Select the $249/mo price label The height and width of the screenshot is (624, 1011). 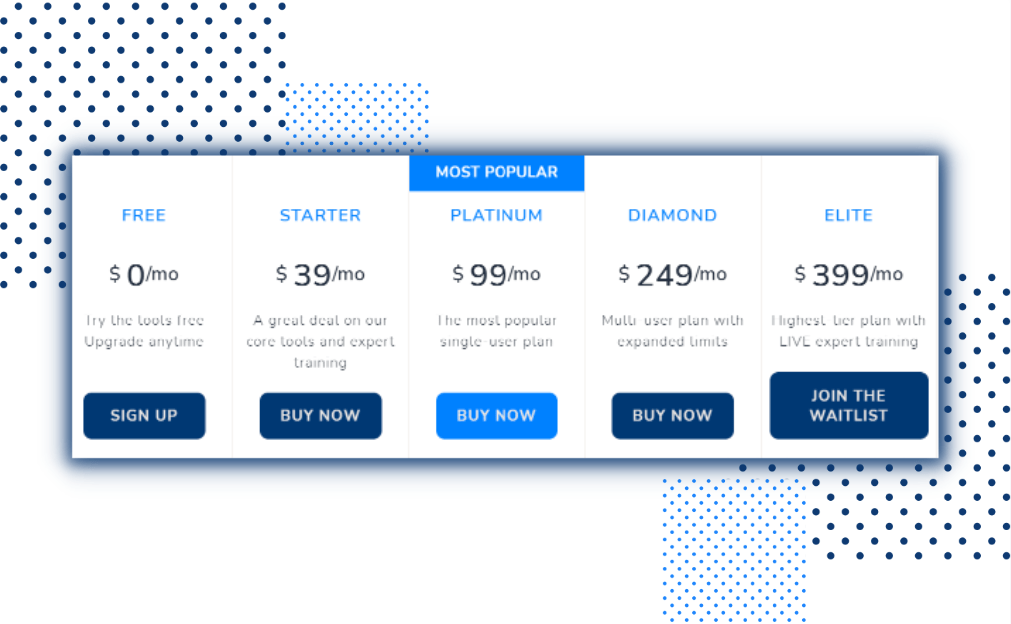(672, 274)
